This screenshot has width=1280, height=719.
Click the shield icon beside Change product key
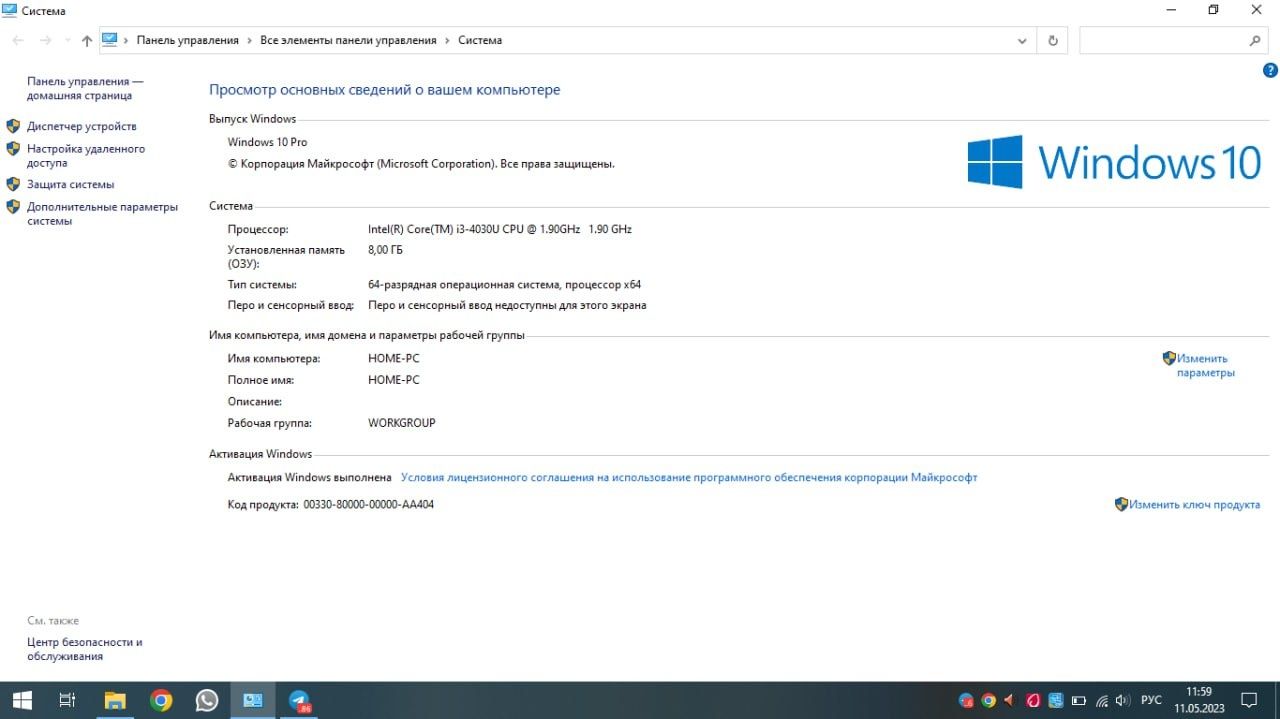click(x=1121, y=505)
